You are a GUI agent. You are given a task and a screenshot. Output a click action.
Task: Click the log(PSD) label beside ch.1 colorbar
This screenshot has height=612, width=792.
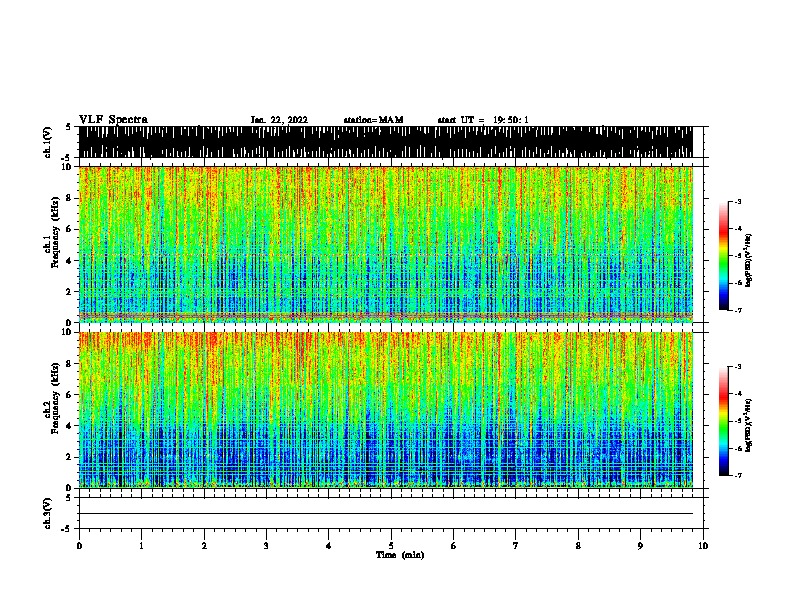click(749, 260)
